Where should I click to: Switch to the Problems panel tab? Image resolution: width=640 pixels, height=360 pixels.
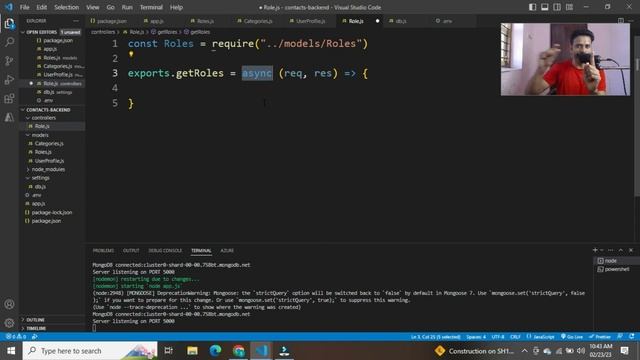103,251
